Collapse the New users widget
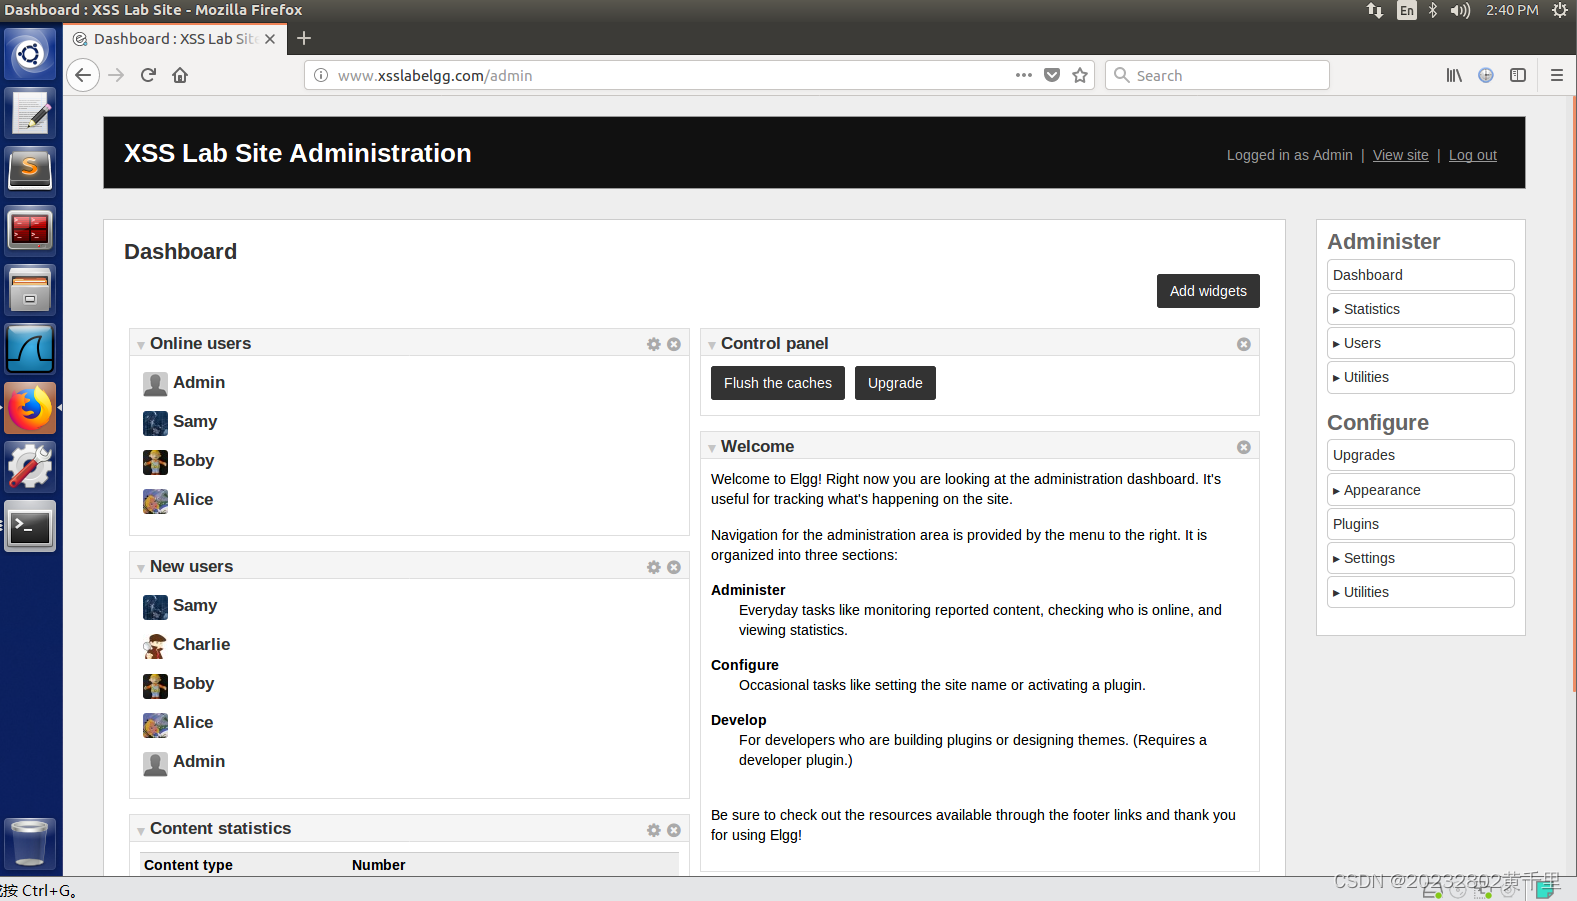Screen dimensions: 1577x901 click(141, 568)
